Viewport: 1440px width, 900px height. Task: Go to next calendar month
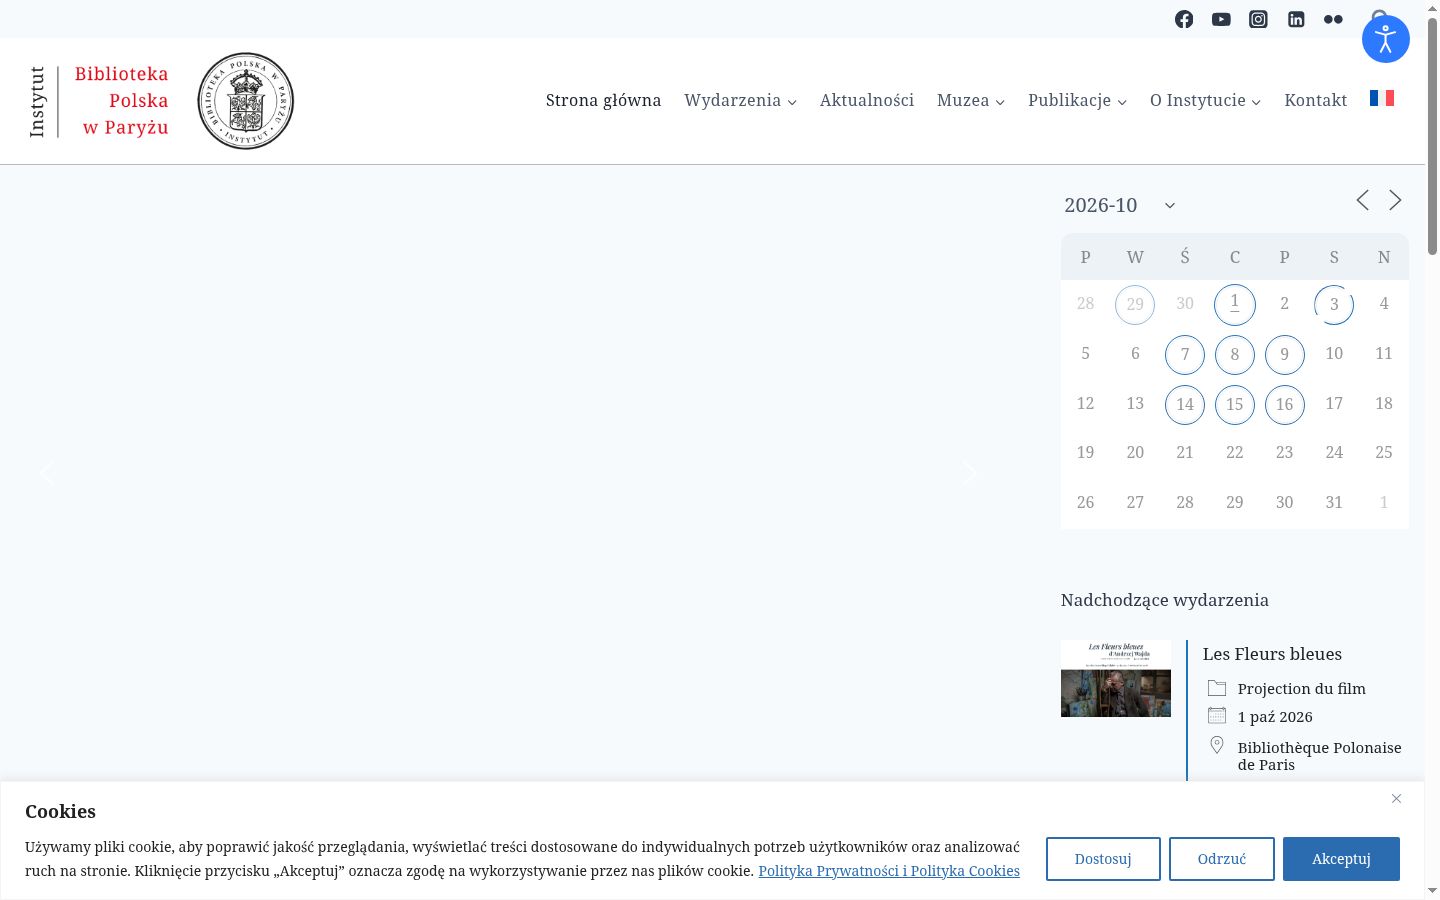1395,200
